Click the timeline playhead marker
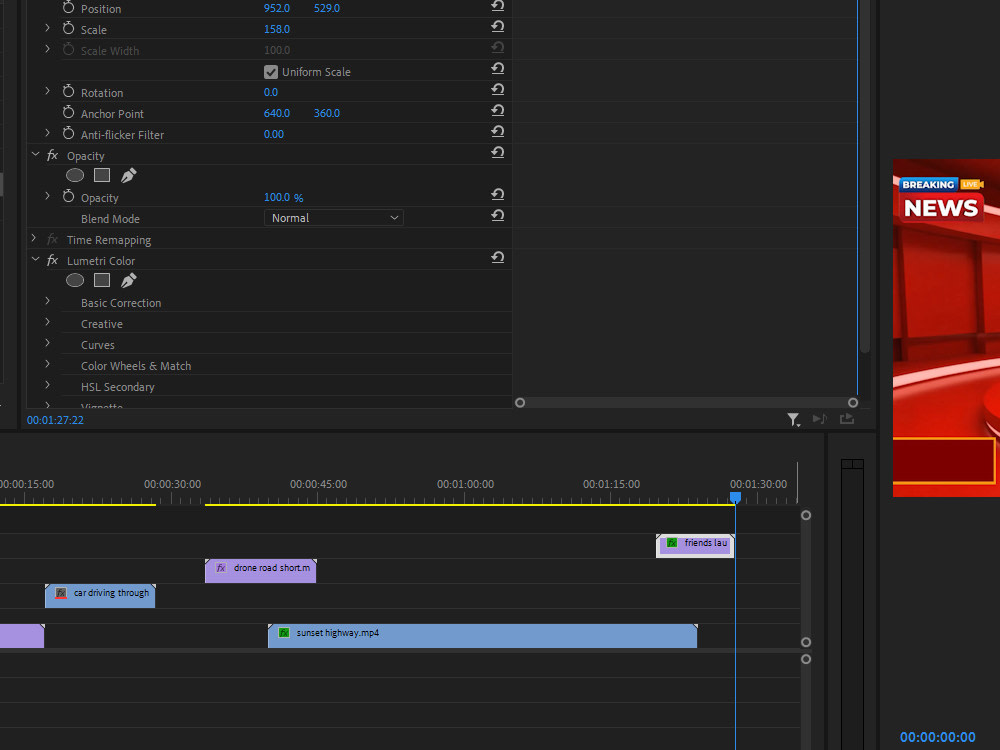The image size is (1000, 750). coord(735,497)
